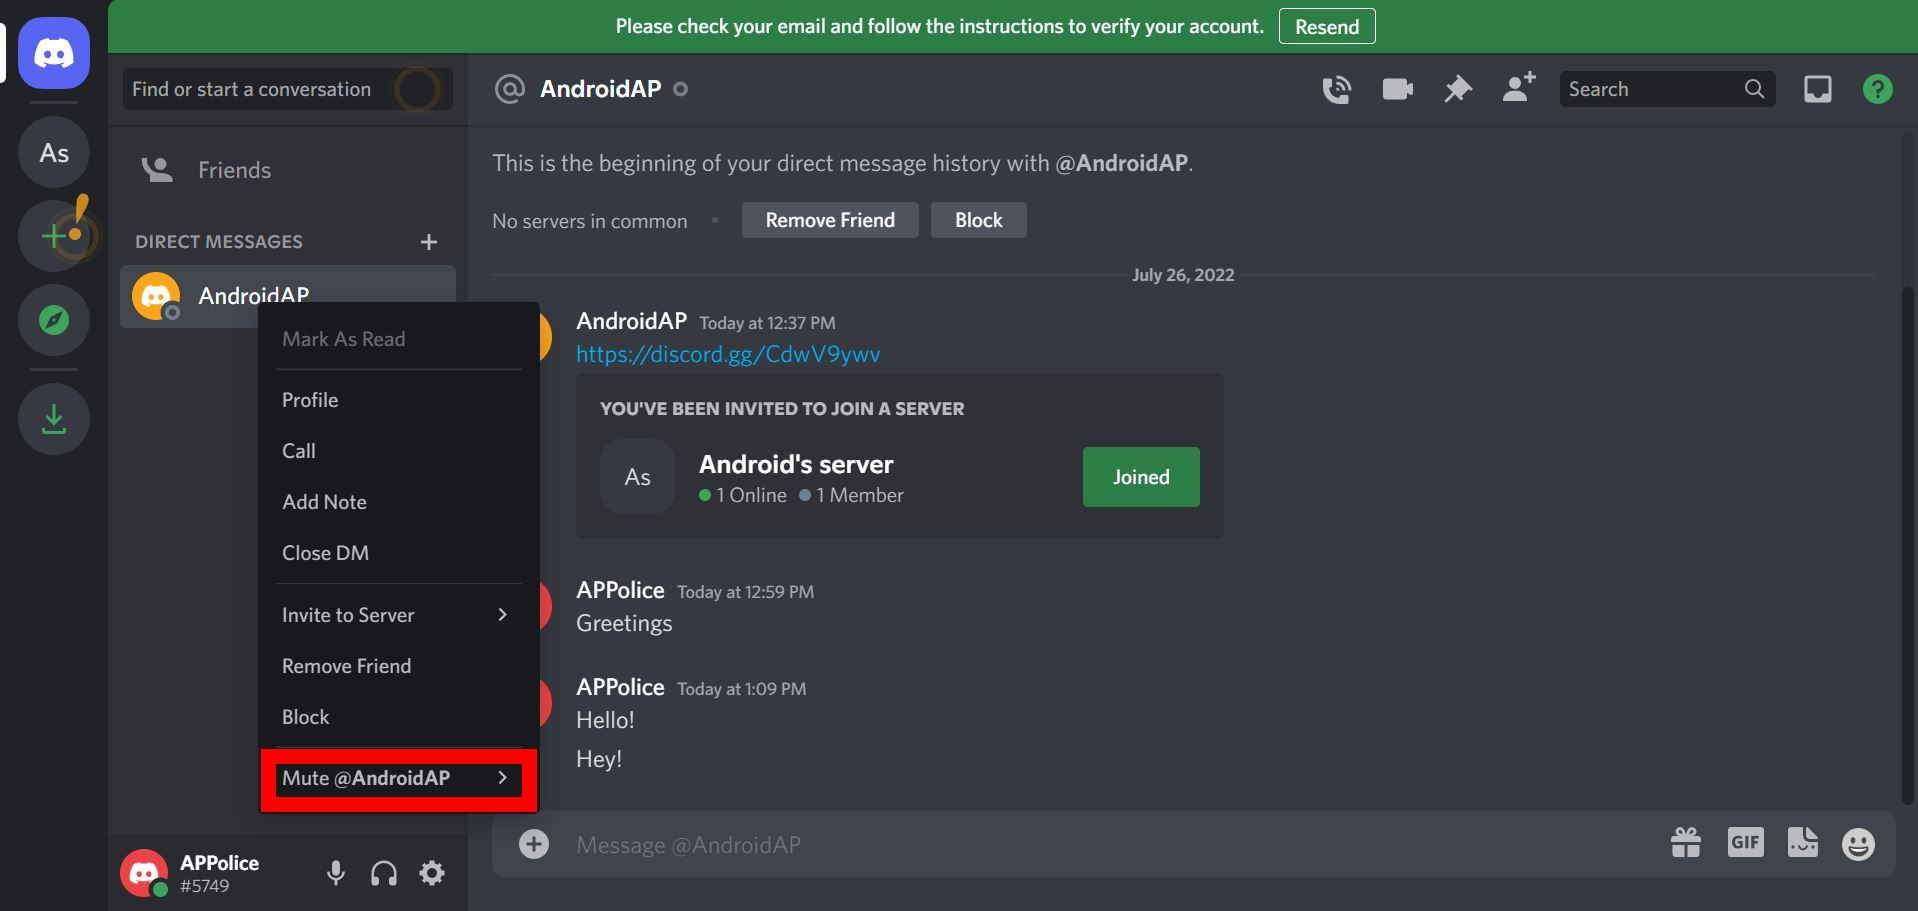1918x911 pixels.
Task: Start a voice call with AndroidAP
Action: [1335, 88]
